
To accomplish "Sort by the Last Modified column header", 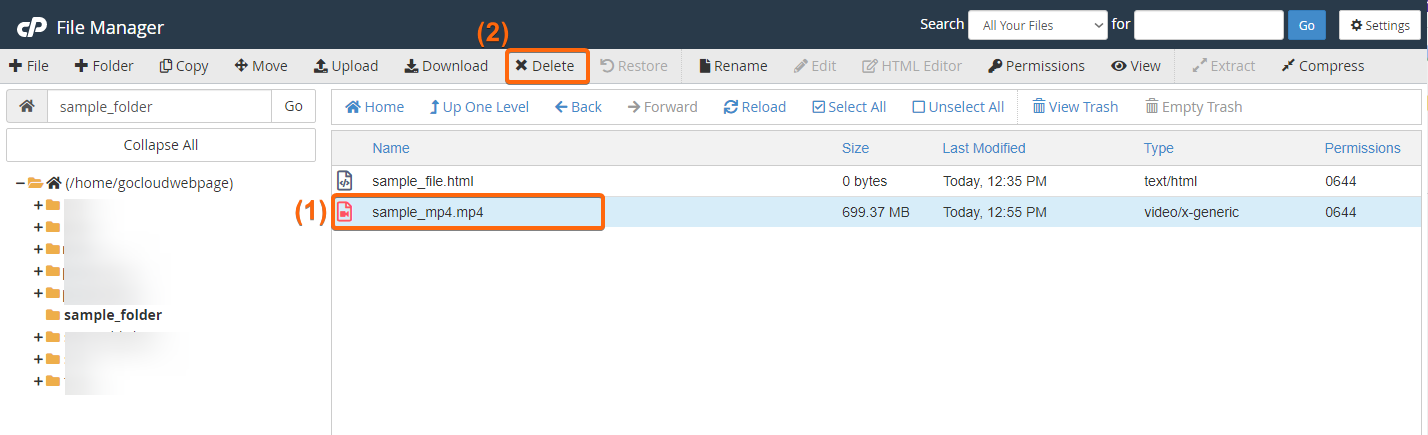I will (x=984, y=148).
